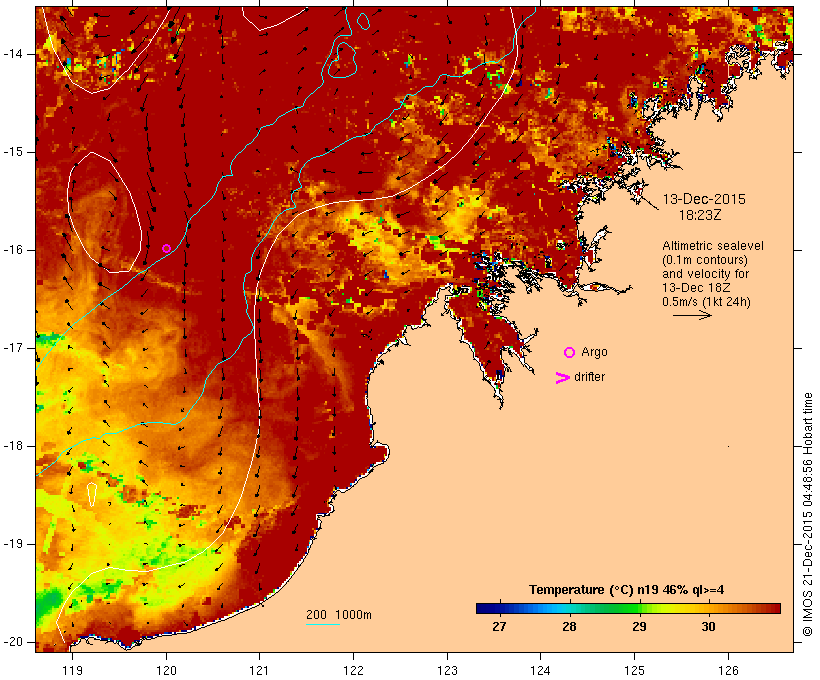
Task: Click the small white sea-level contour near 119.2, -18.5
Action: coord(92,494)
